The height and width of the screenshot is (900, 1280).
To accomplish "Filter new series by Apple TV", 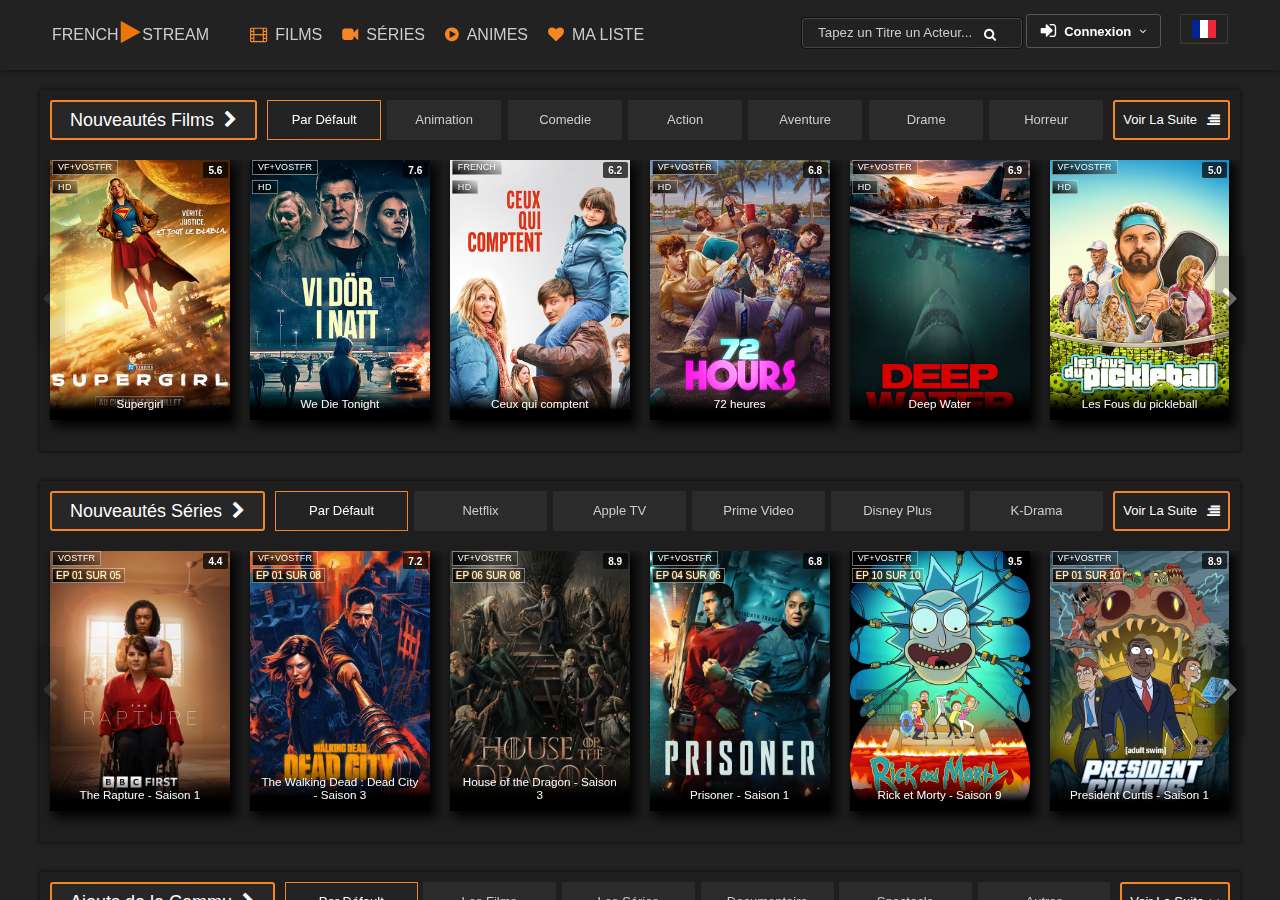I will (x=619, y=511).
